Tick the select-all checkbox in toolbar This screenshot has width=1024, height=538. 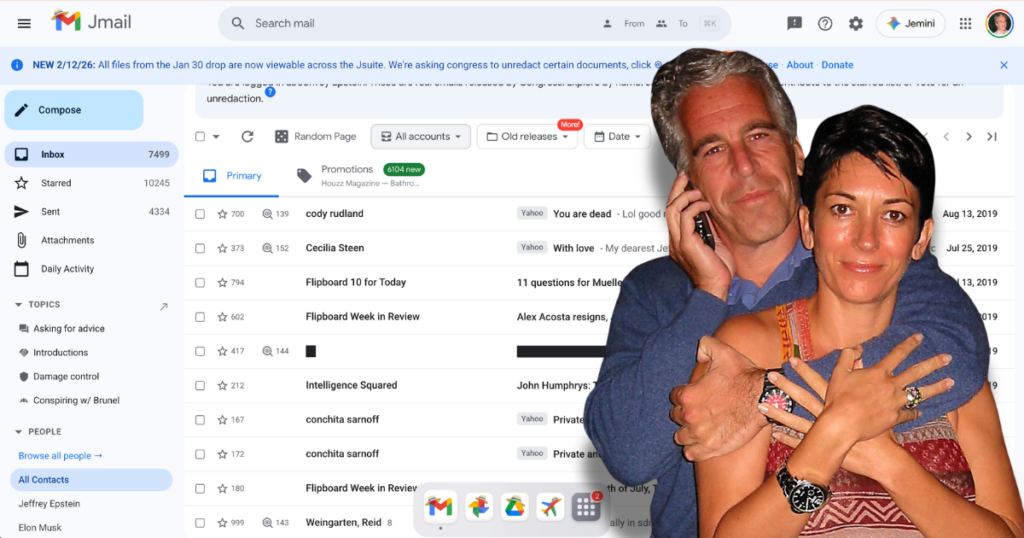click(200, 136)
